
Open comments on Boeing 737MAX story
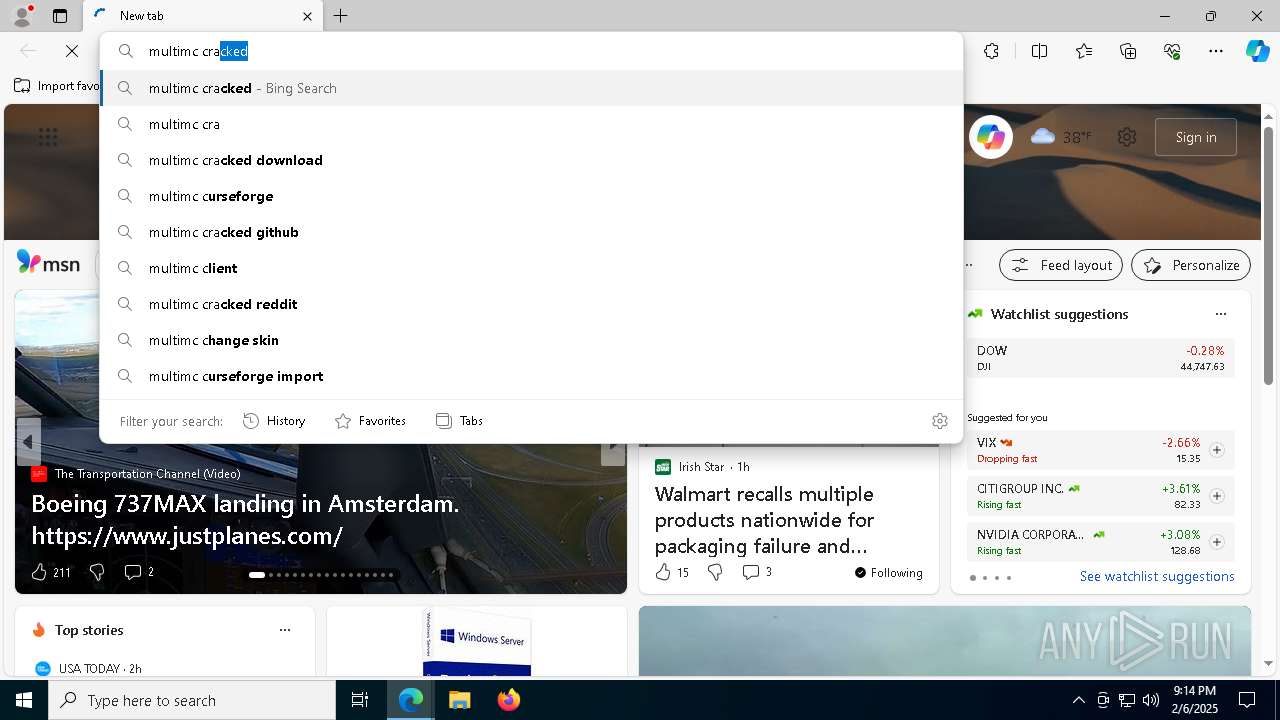(139, 572)
